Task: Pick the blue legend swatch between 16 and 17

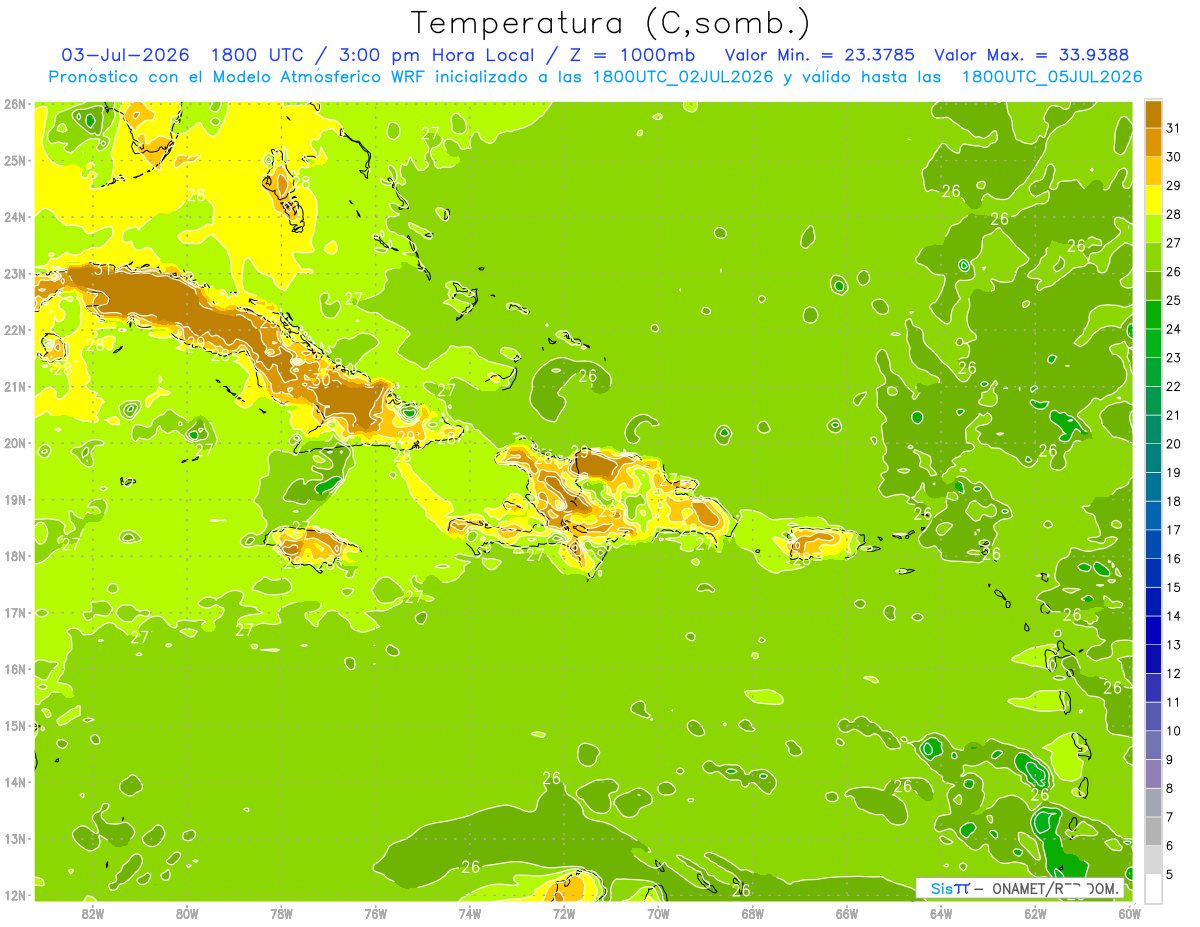Action: click(x=1153, y=543)
